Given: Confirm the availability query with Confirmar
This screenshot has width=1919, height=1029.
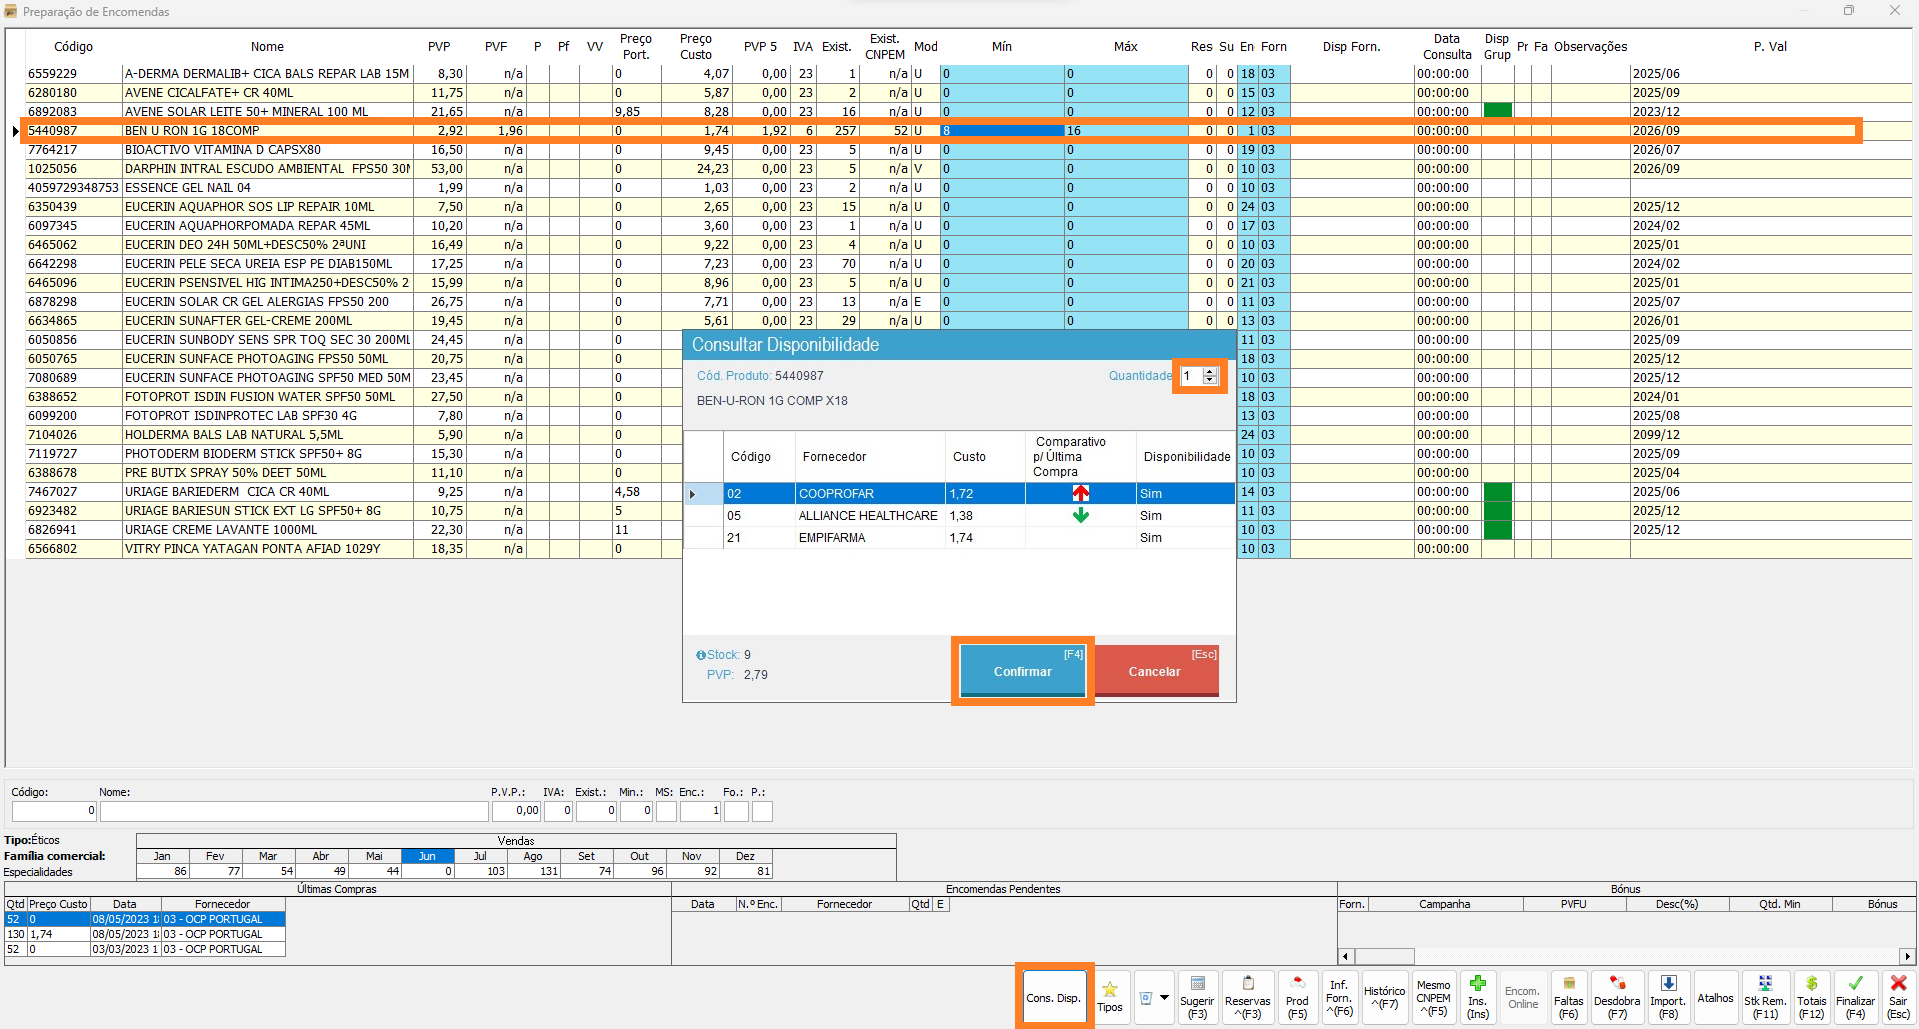Looking at the screenshot, I should [x=1022, y=671].
